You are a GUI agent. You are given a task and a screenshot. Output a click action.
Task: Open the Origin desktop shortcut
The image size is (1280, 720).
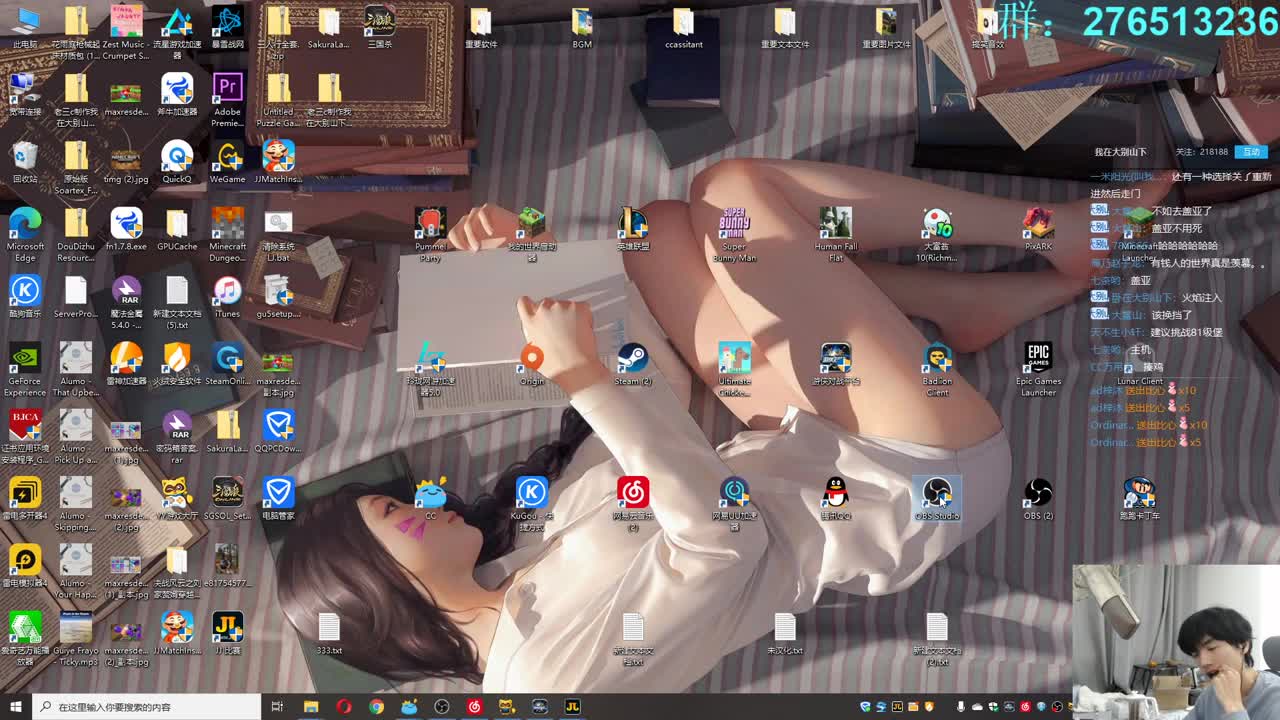click(x=532, y=364)
